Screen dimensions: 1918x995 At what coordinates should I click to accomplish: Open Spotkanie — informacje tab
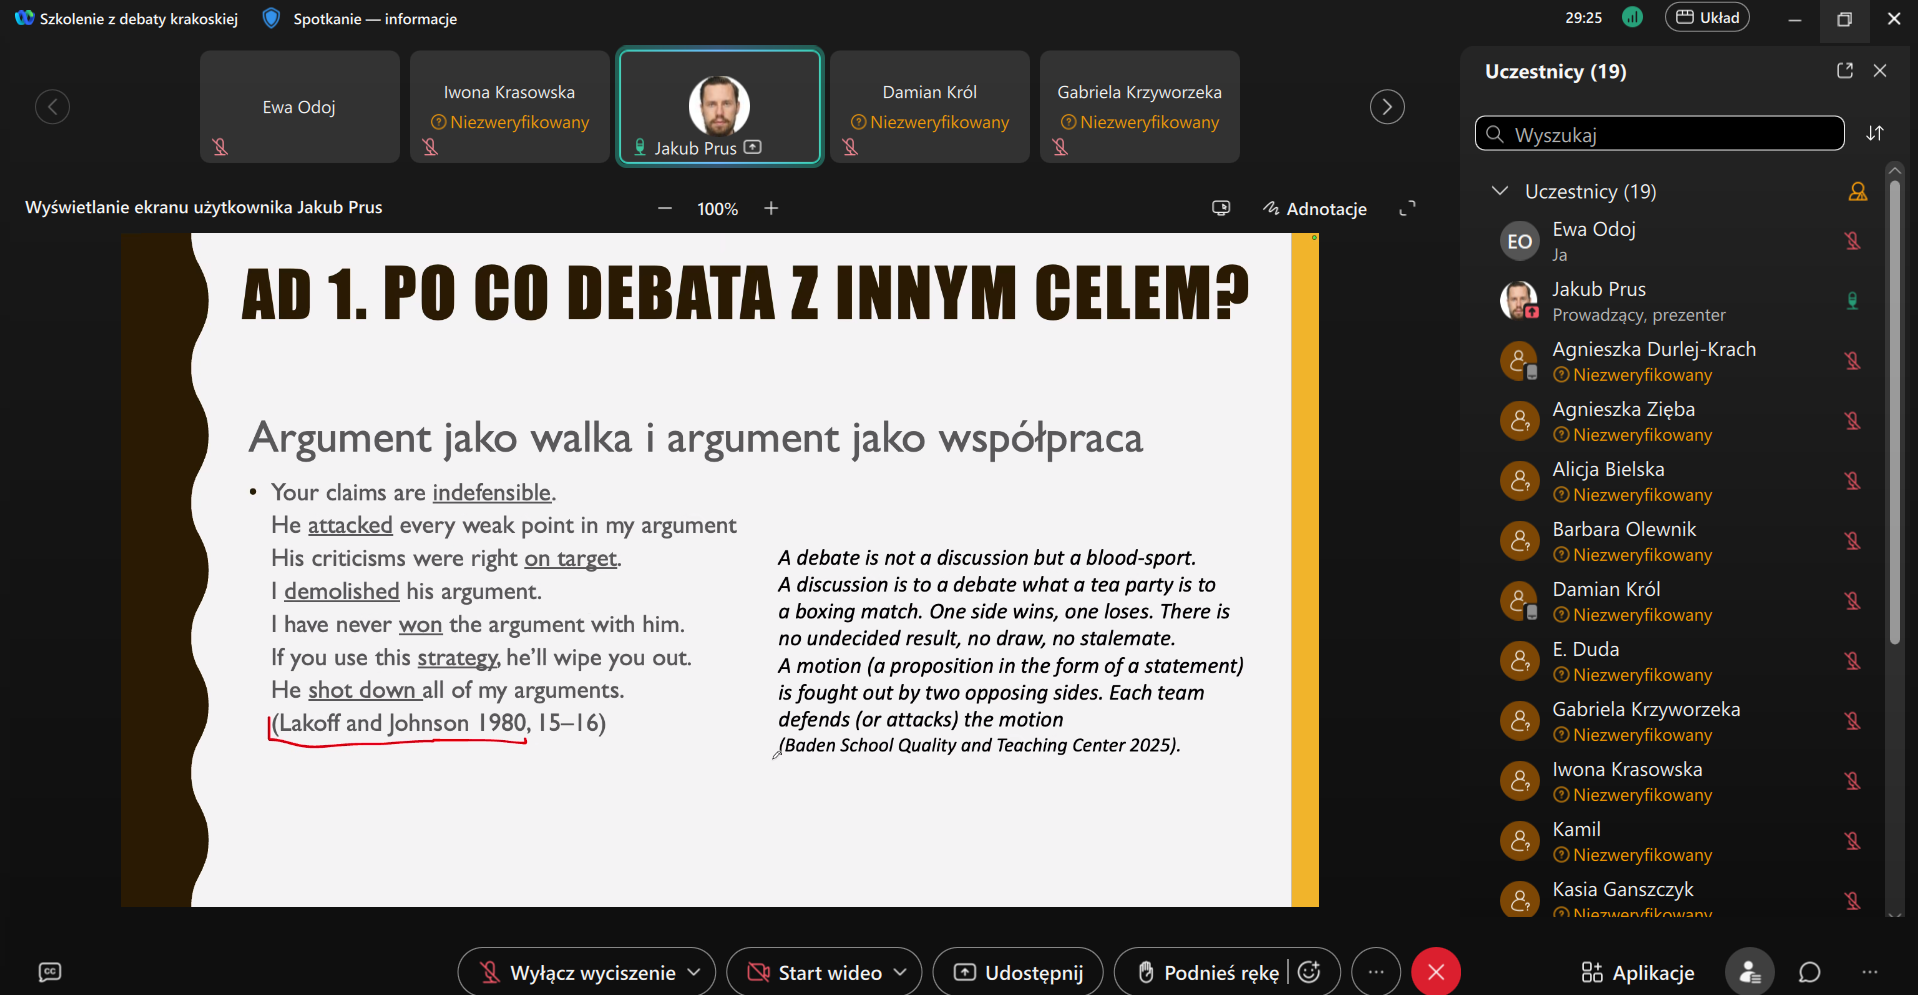click(374, 19)
